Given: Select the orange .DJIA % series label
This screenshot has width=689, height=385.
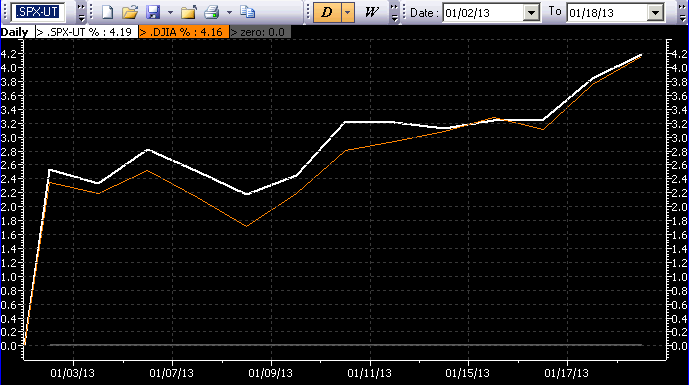Looking at the screenshot, I should [184, 32].
